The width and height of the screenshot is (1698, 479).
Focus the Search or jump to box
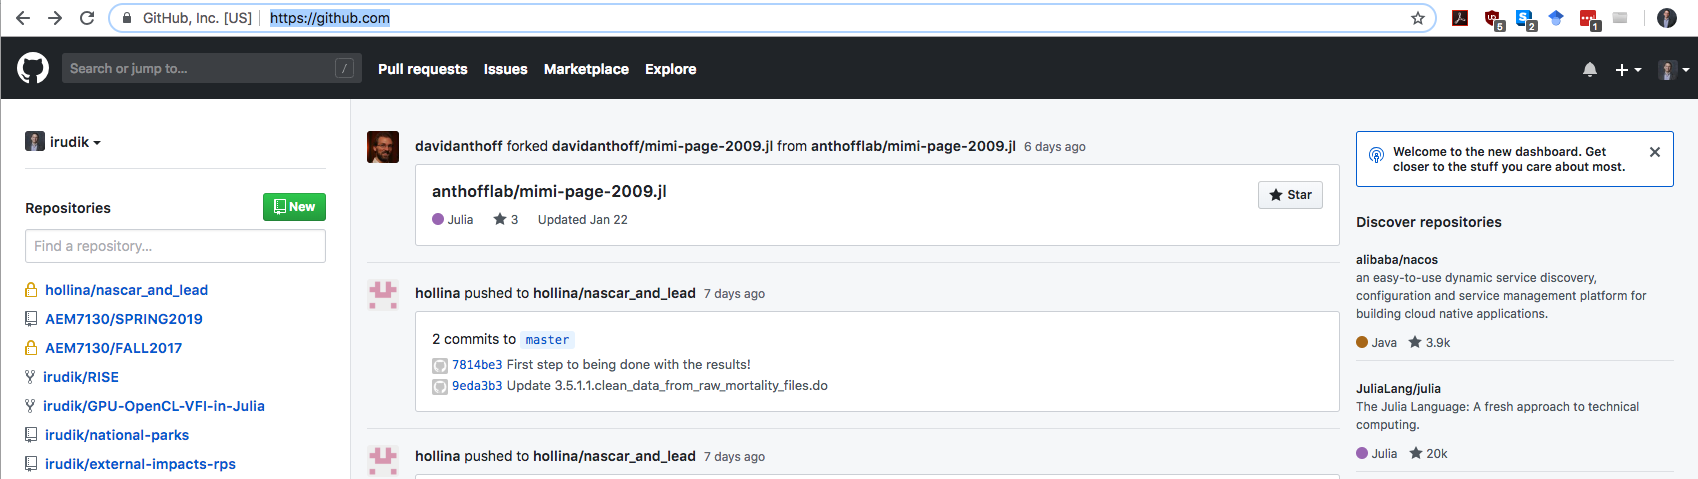[200, 68]
